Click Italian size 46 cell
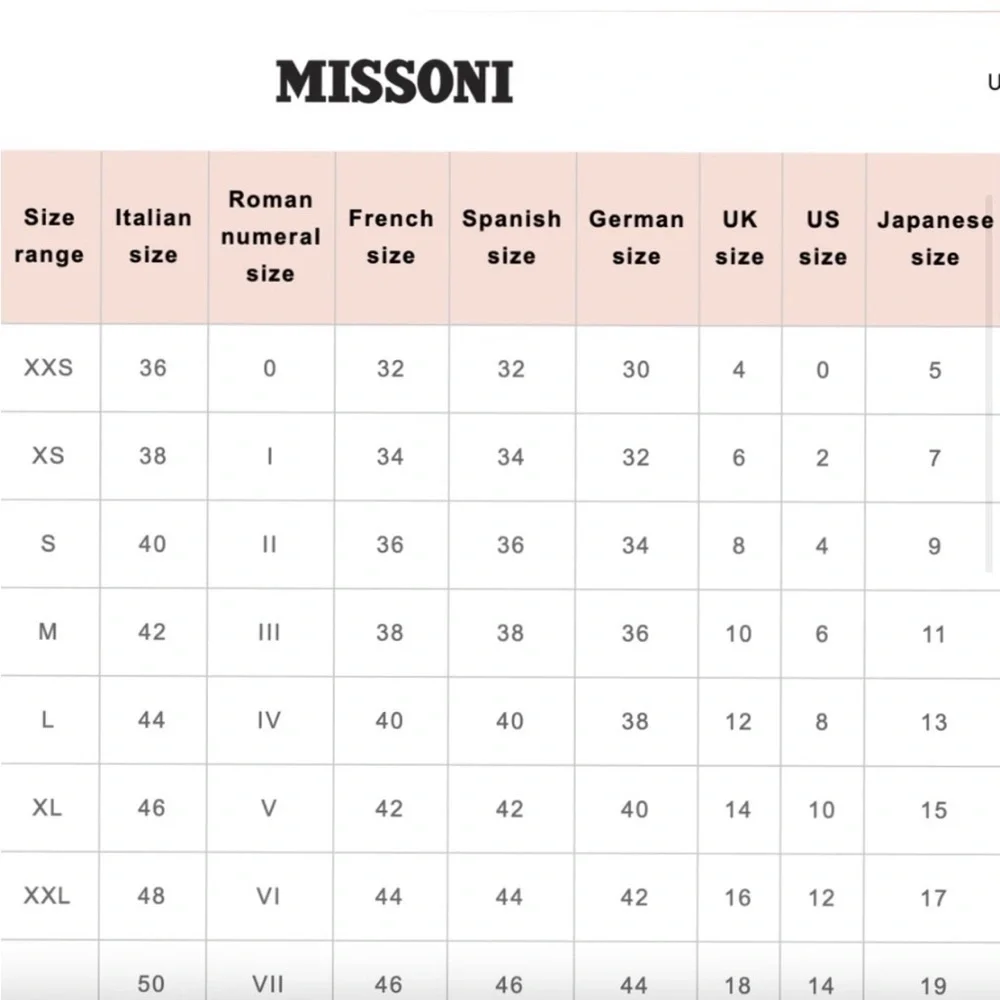 [x=152, y=808]
